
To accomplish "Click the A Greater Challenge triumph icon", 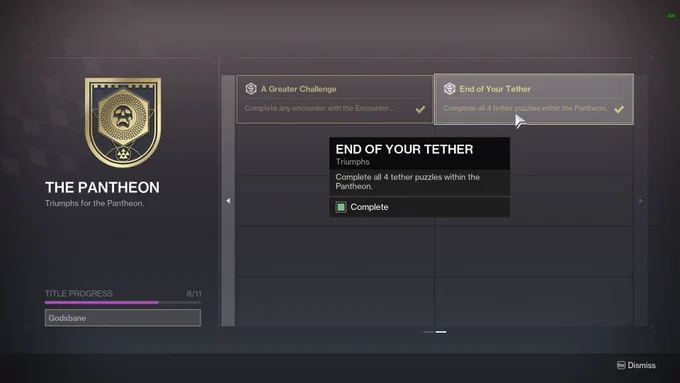I will 251,89.
